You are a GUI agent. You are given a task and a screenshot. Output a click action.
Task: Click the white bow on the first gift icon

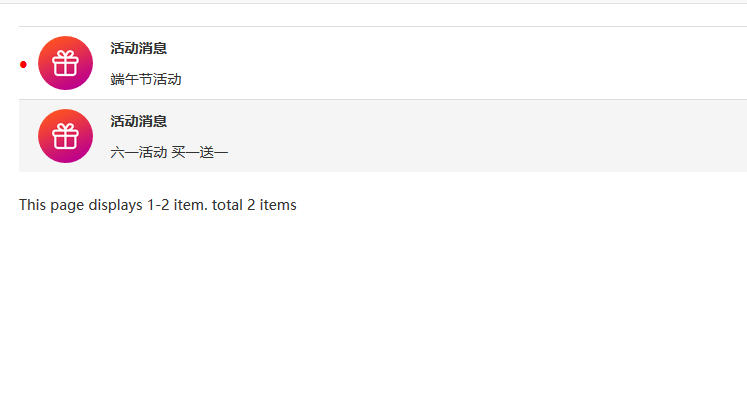coord(65,54)
